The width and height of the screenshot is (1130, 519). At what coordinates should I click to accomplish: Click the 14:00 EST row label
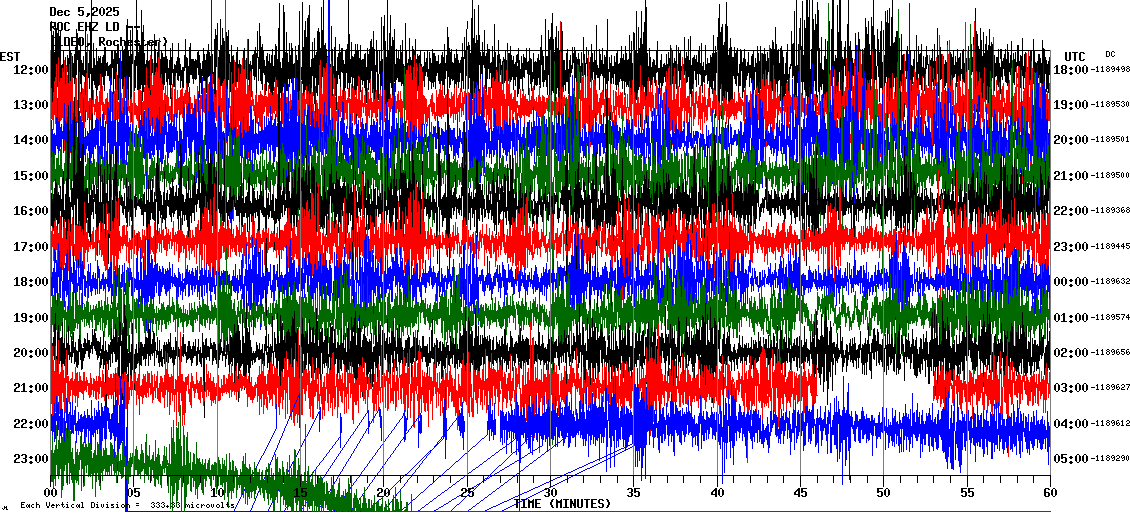click(x=31, y=140)
